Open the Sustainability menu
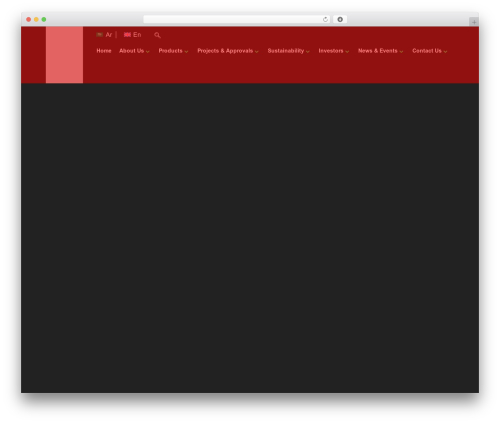Image resolution: width=500 pixels, height=423 pixels. click(286, 51)
